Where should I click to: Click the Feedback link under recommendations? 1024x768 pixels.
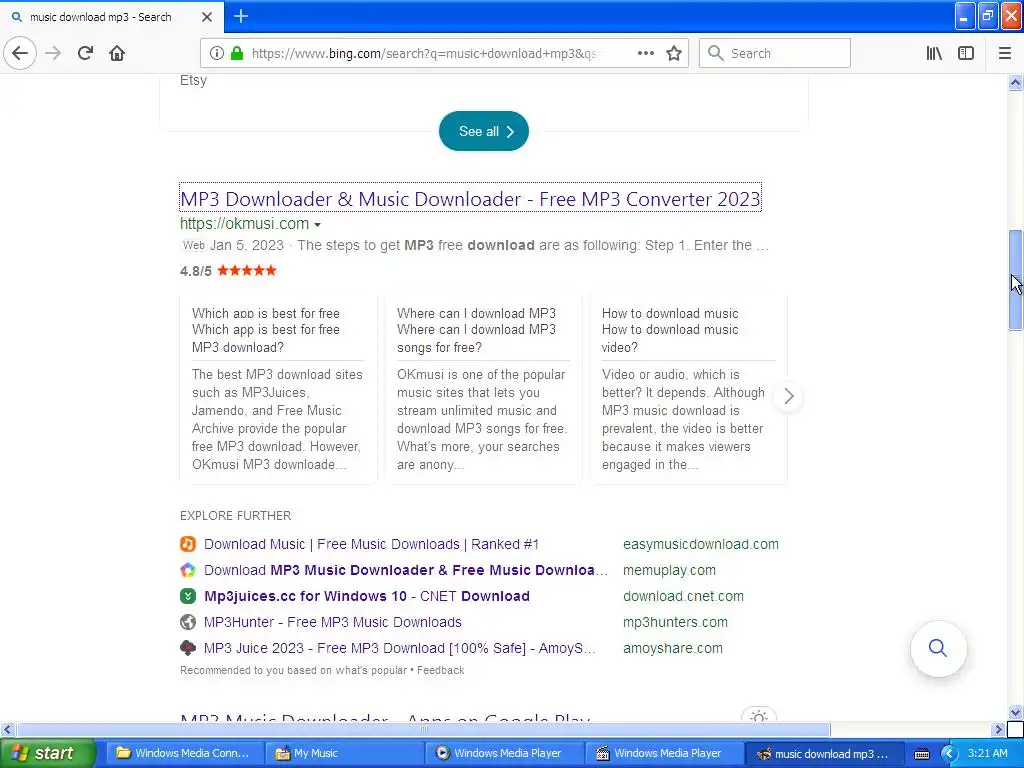pyautogui.click(x=440, y=670)
